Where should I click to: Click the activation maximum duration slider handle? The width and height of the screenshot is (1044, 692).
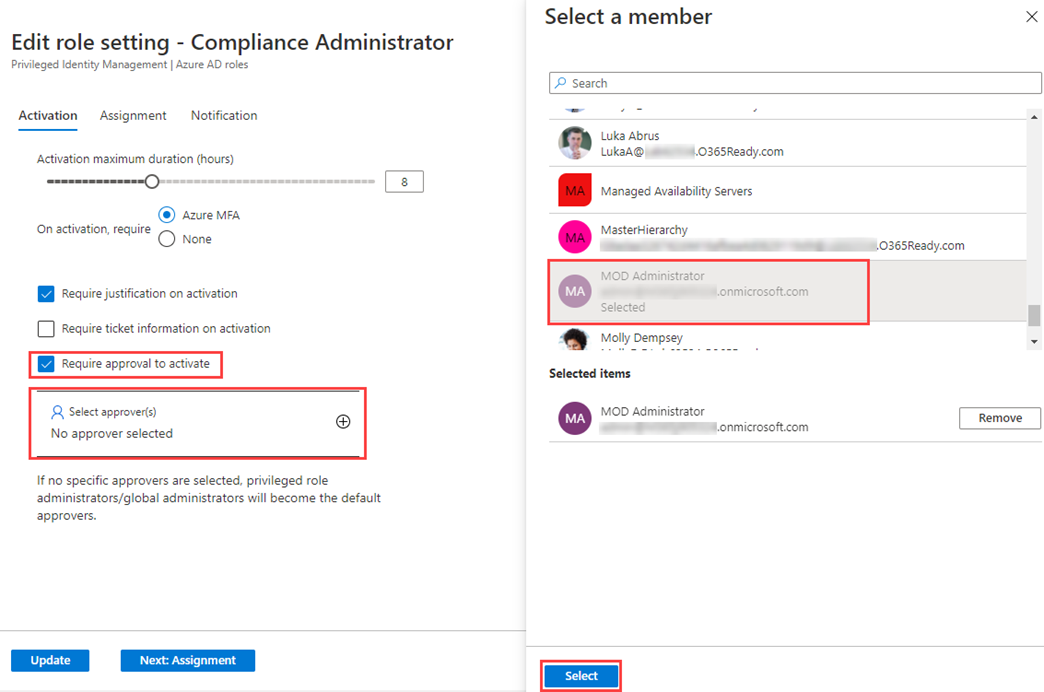(151, 181)
